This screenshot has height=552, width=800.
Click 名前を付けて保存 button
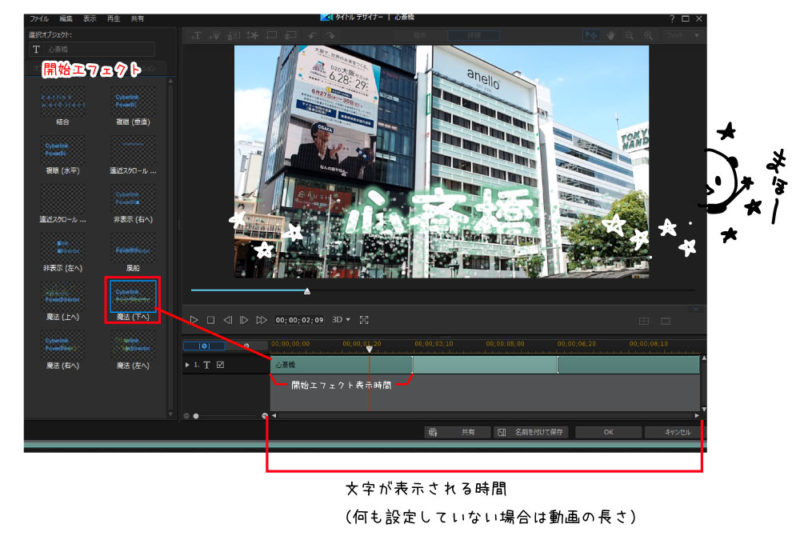(531, 432)
